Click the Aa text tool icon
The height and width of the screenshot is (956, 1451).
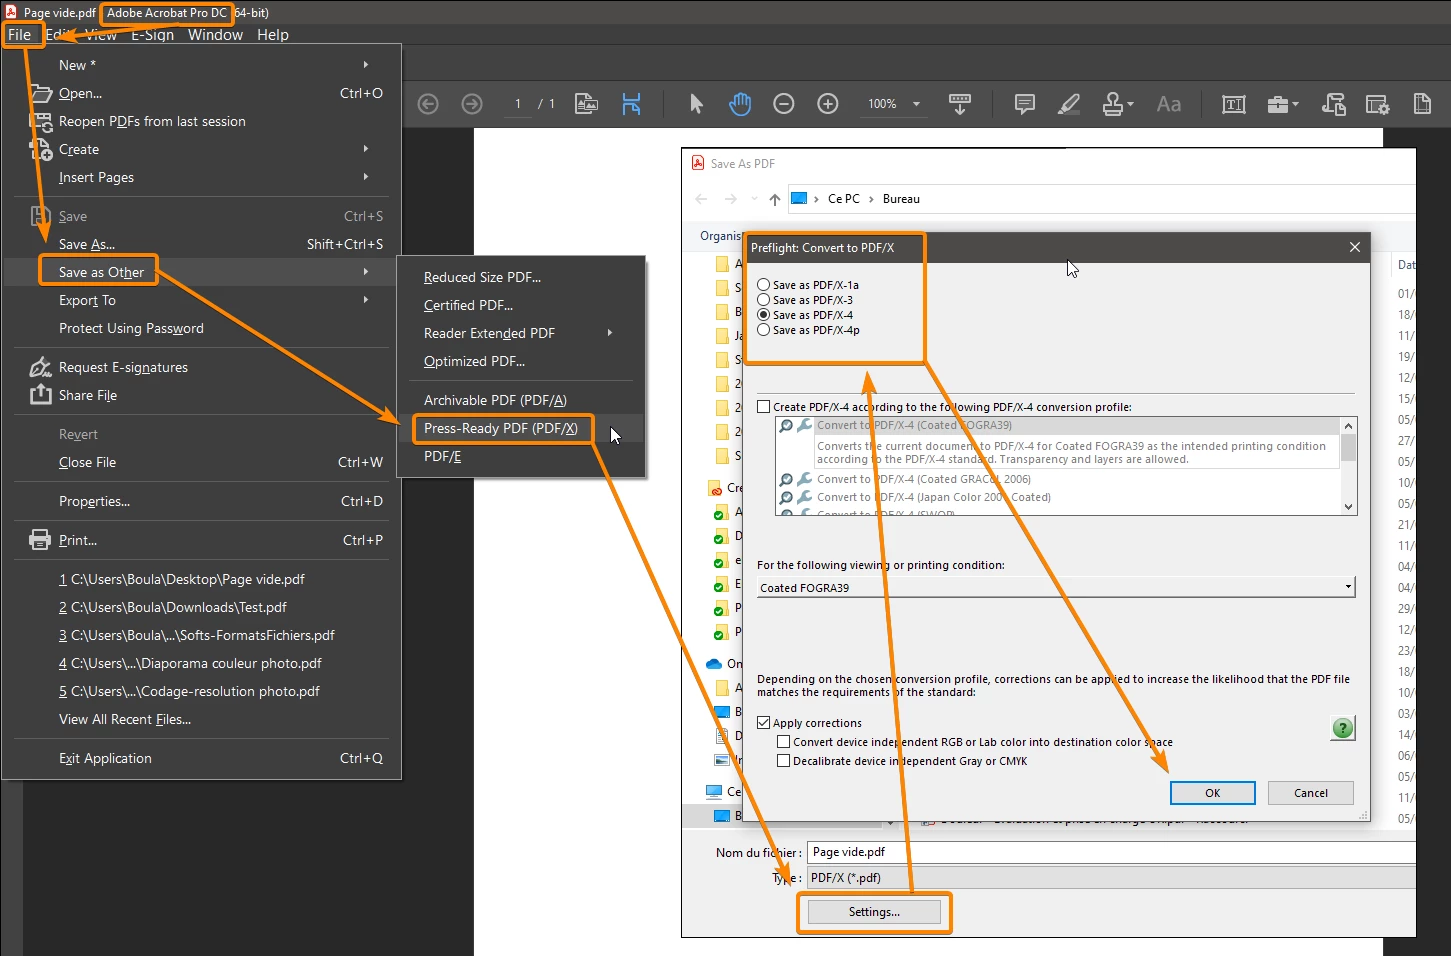pyautogui.click(x=1168, y=104)
